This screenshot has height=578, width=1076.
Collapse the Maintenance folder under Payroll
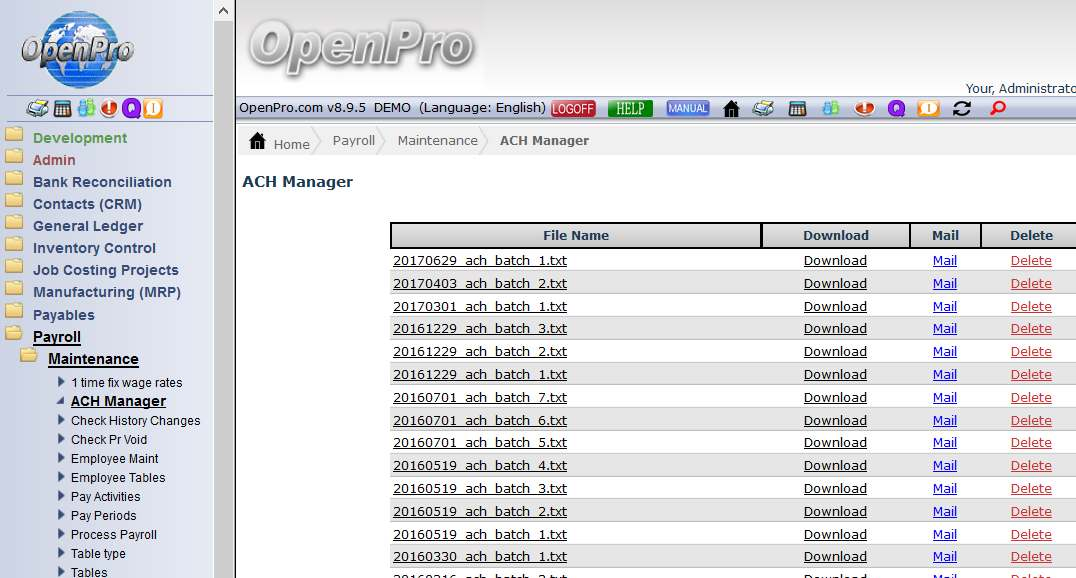click(x=93, y=359)
